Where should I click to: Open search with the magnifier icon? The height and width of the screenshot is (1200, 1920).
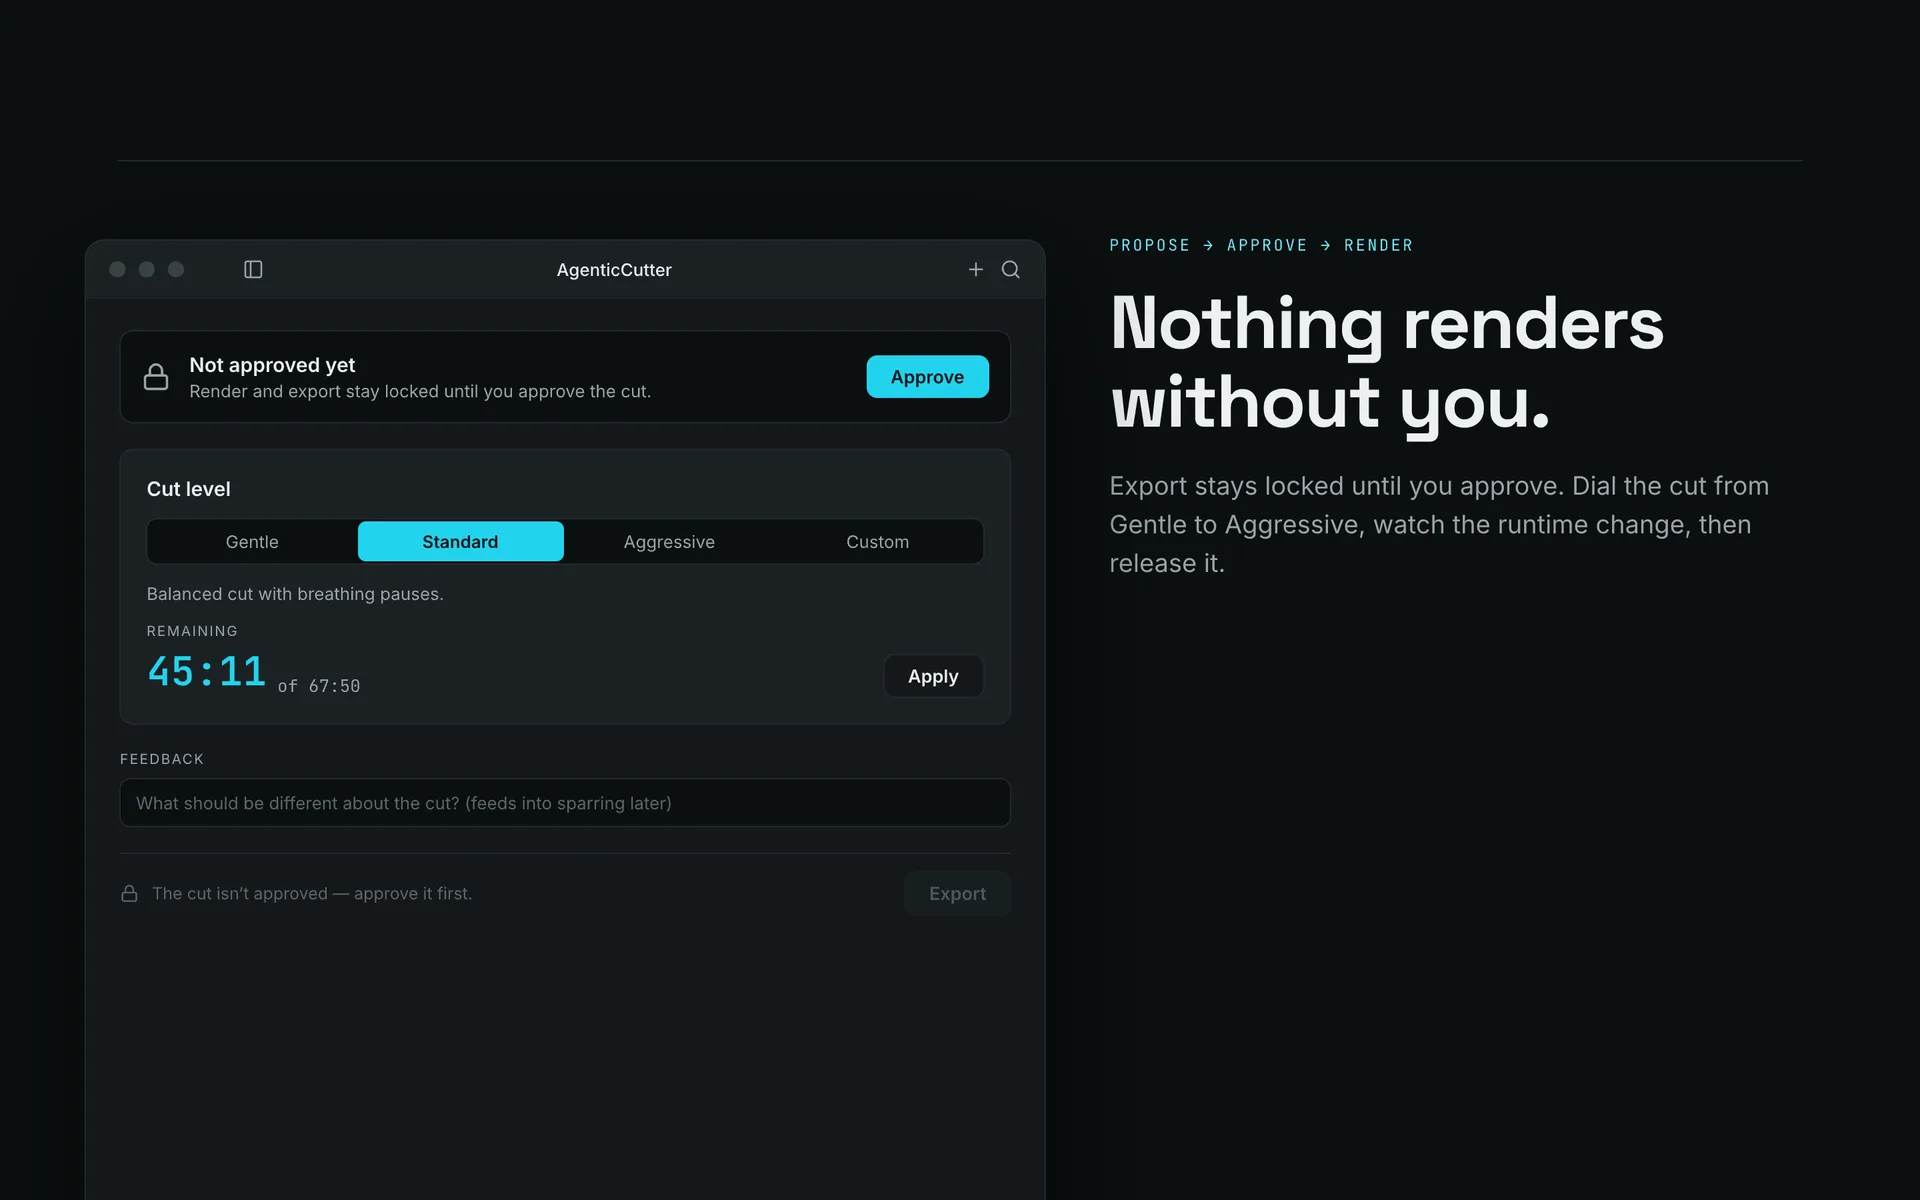[1011, 270]
